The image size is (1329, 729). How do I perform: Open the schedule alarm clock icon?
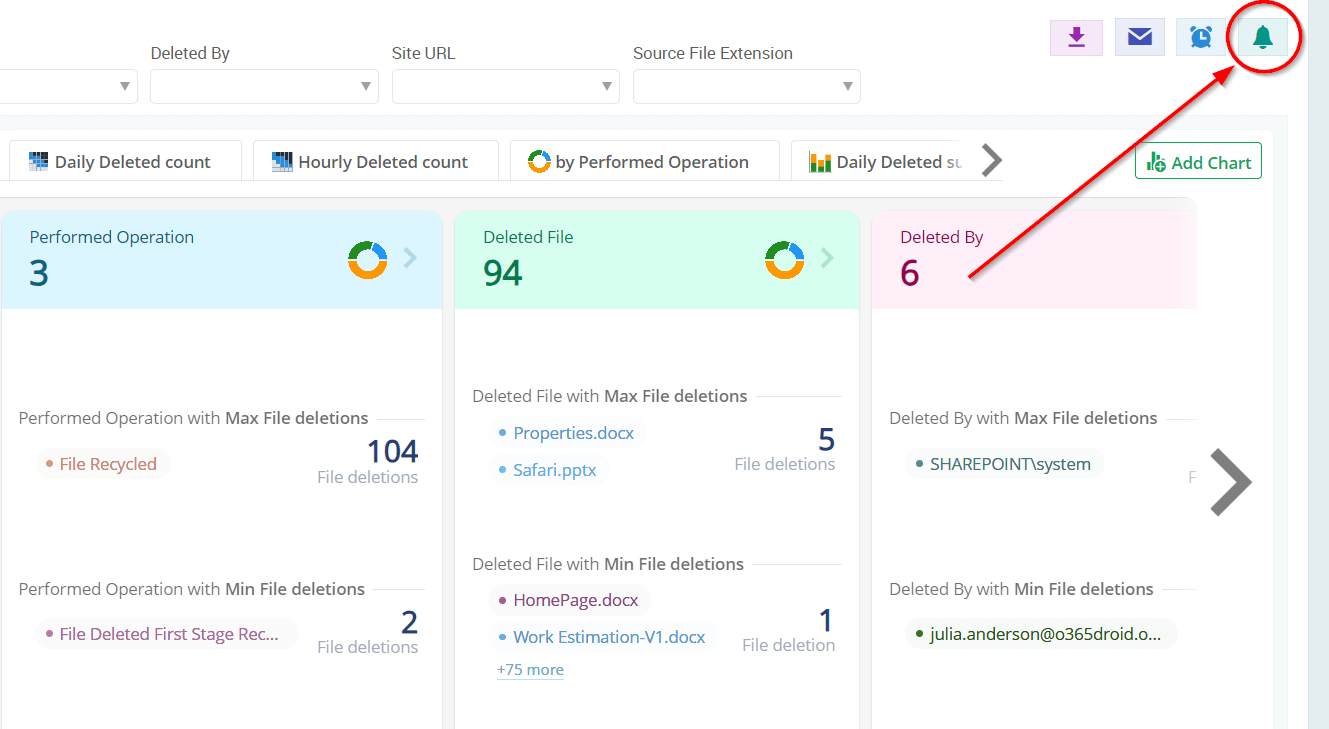1201,37
